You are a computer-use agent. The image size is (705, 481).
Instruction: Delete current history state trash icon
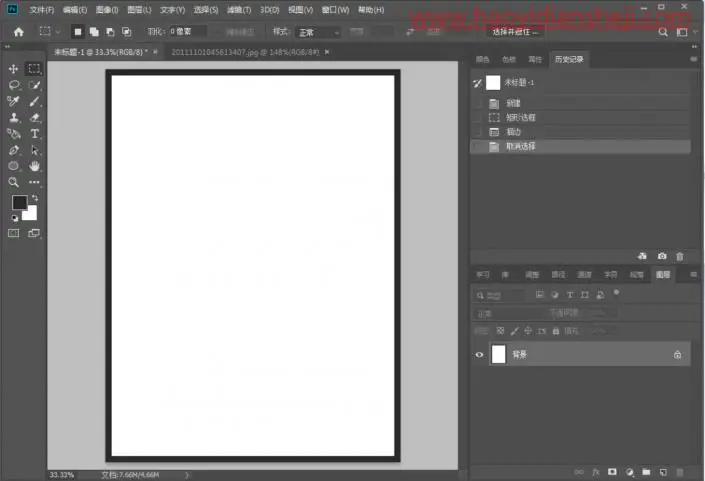(680, 256)
